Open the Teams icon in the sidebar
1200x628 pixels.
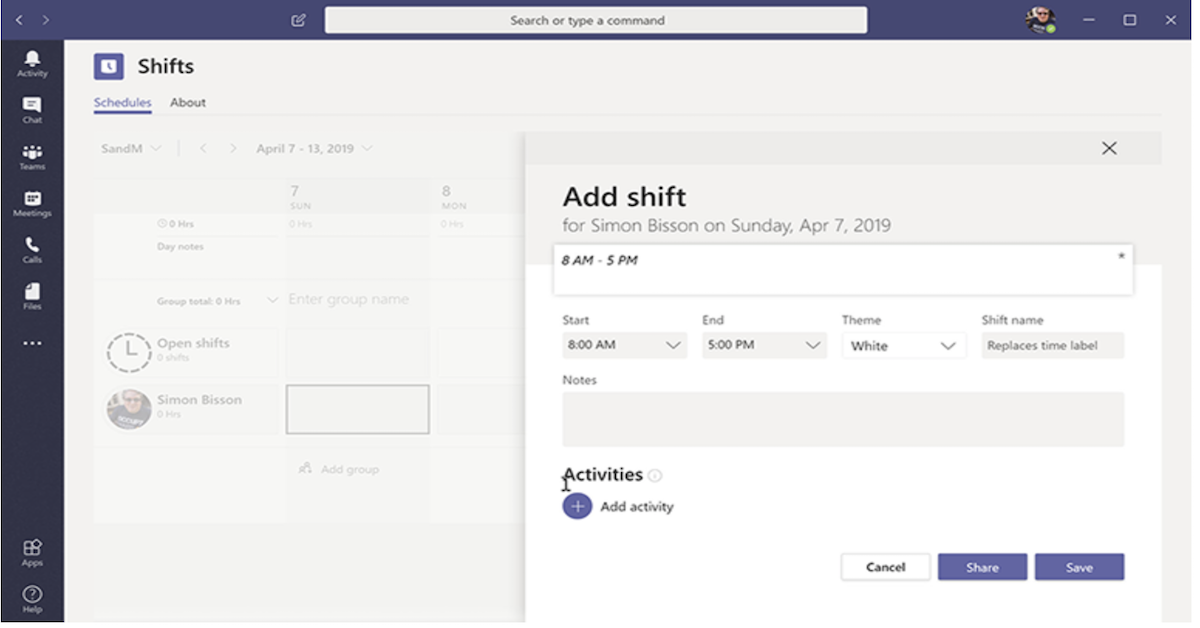(x=32, y=157)
